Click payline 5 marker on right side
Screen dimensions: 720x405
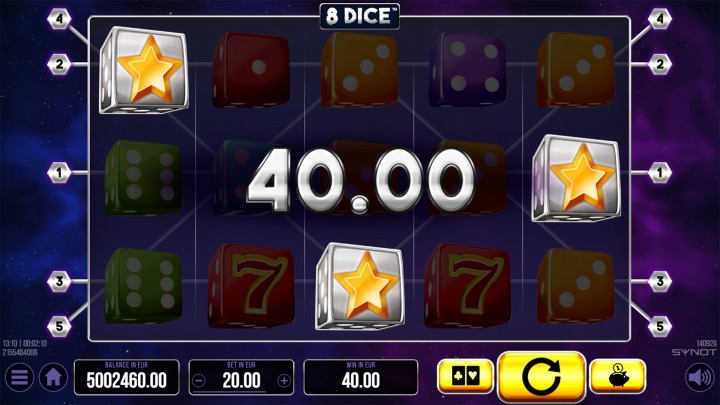(x=660, y=326)
